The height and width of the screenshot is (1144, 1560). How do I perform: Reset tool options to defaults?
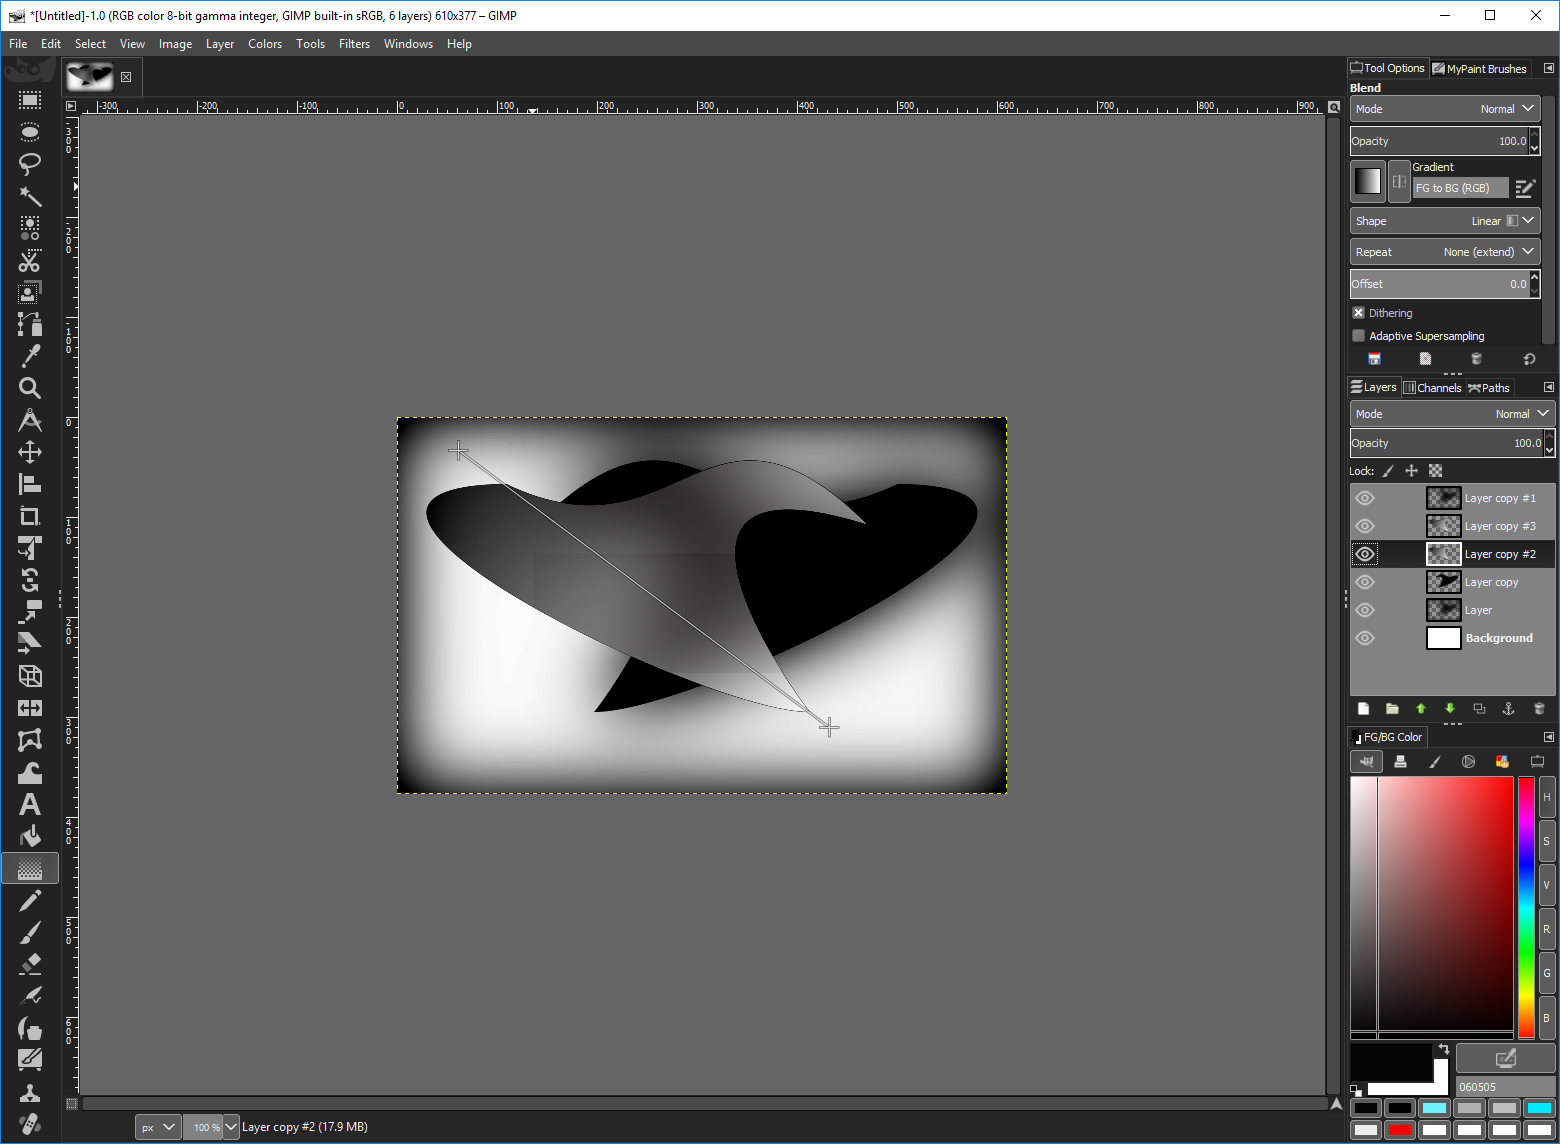pos(1529,359)
